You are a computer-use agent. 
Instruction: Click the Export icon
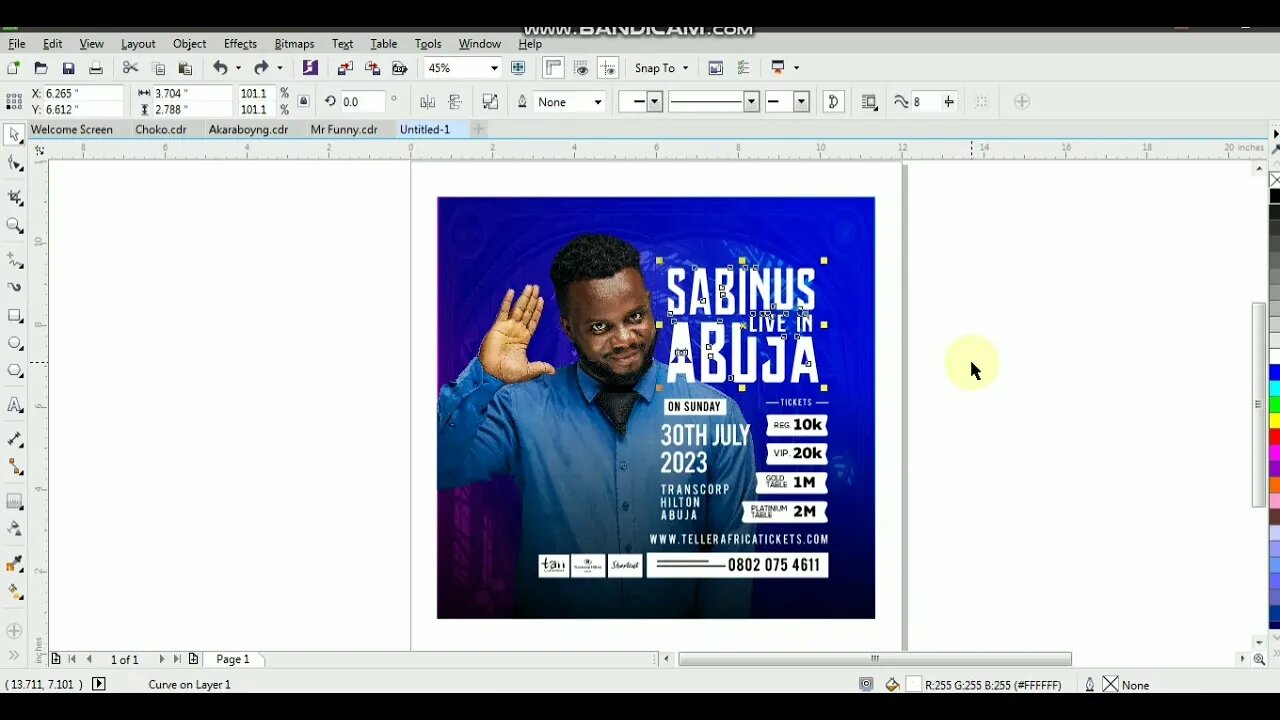click(372, 68)
